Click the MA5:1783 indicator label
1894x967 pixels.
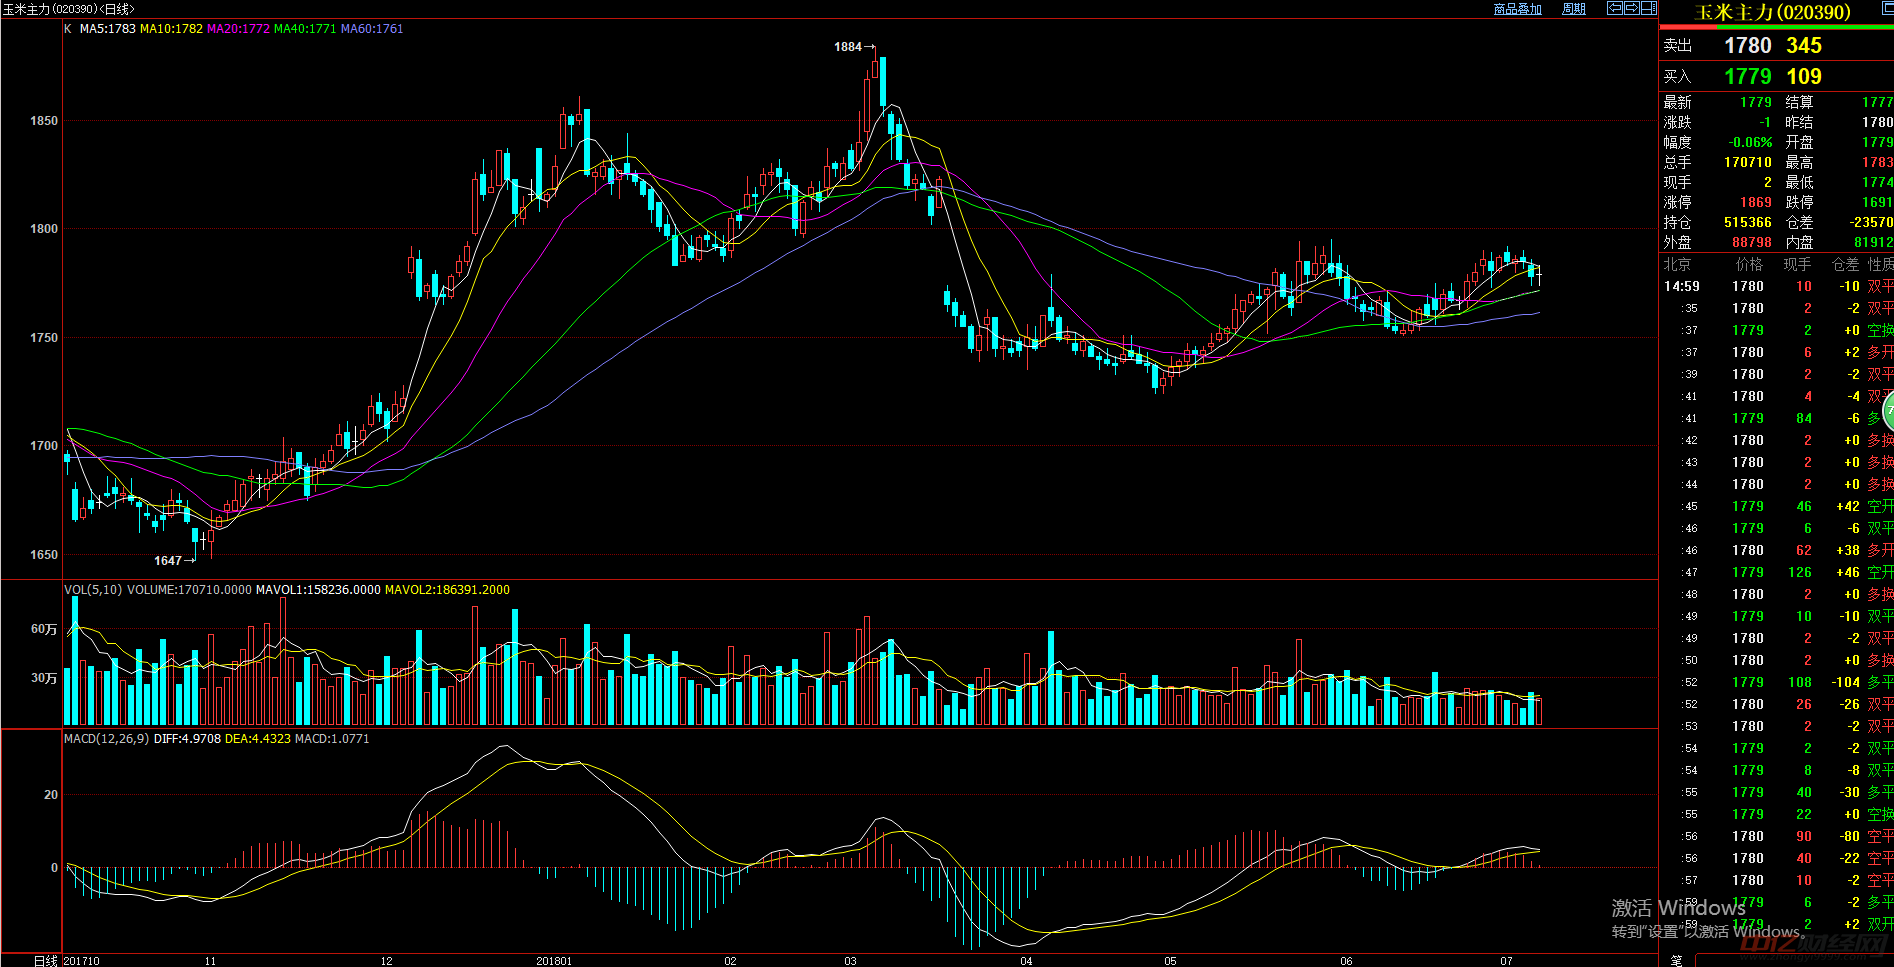(107, 29)
